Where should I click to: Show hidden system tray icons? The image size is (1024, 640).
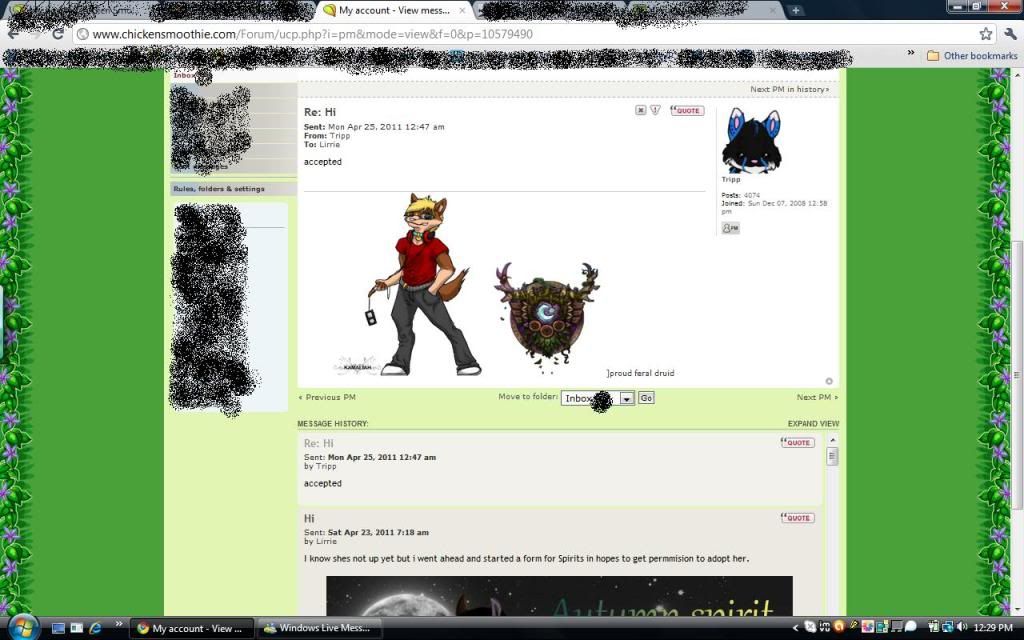coord(795,628)
